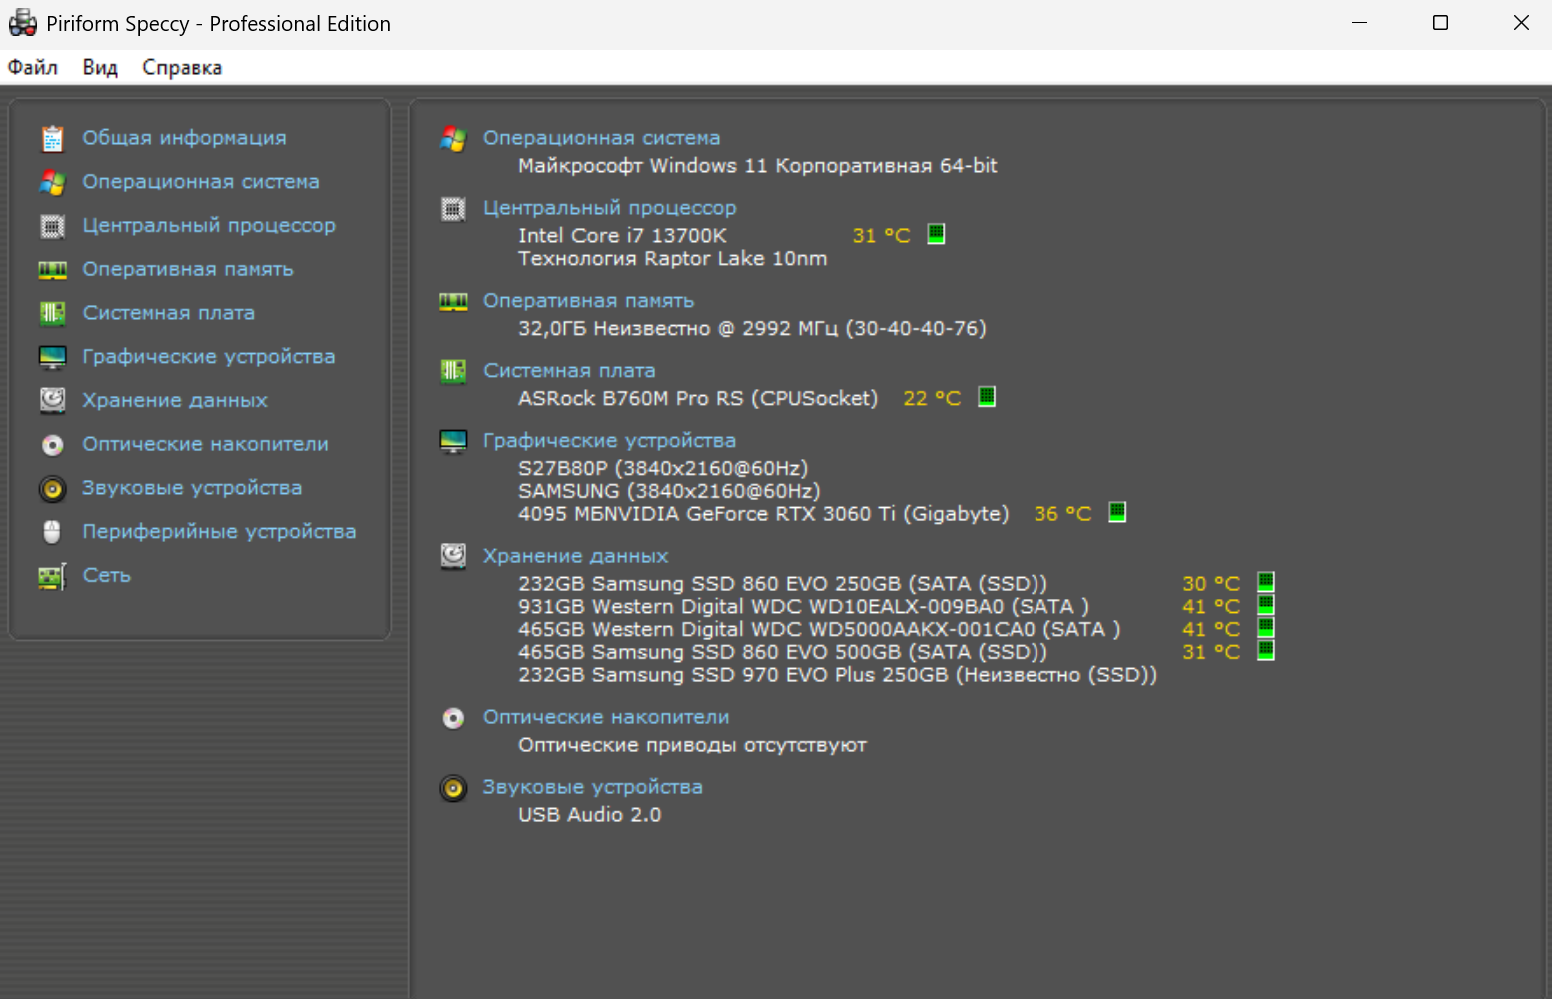Go to Графические устройства in sidebar
The image size is (1552, 999).
coord(208,357)
